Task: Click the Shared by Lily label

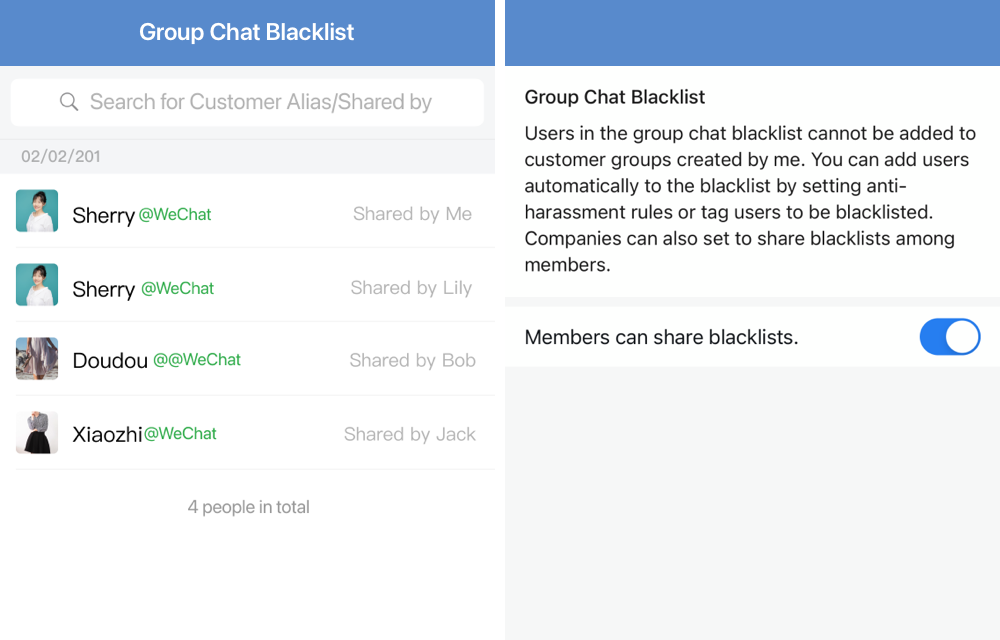Action: (x=411, y=288)
